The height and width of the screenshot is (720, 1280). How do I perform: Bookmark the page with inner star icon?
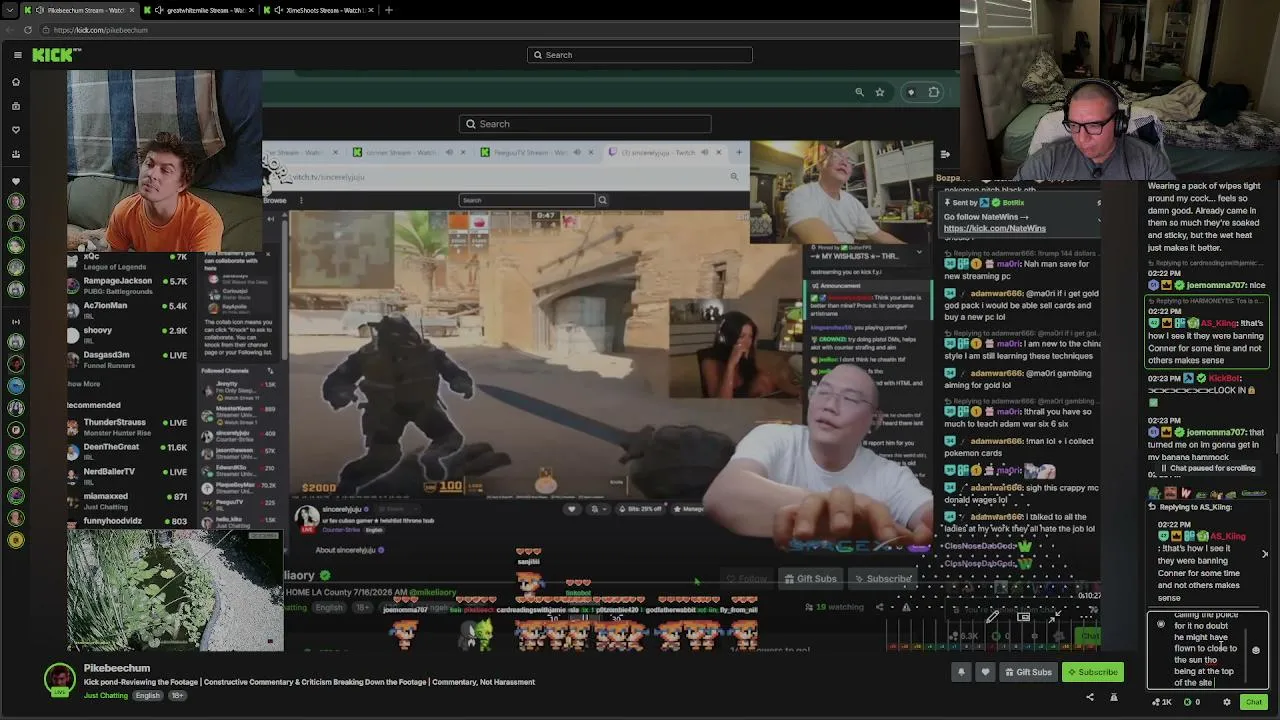point(880,92)
